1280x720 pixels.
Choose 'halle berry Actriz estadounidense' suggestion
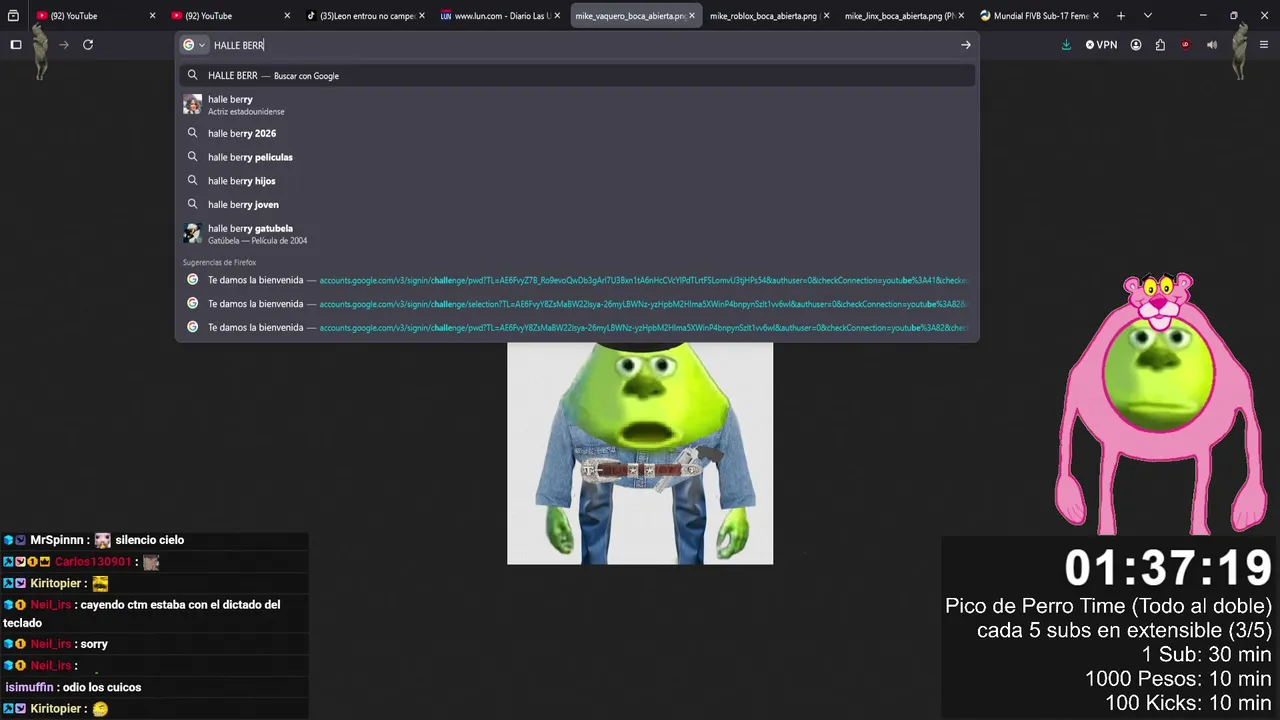(577, 105)
